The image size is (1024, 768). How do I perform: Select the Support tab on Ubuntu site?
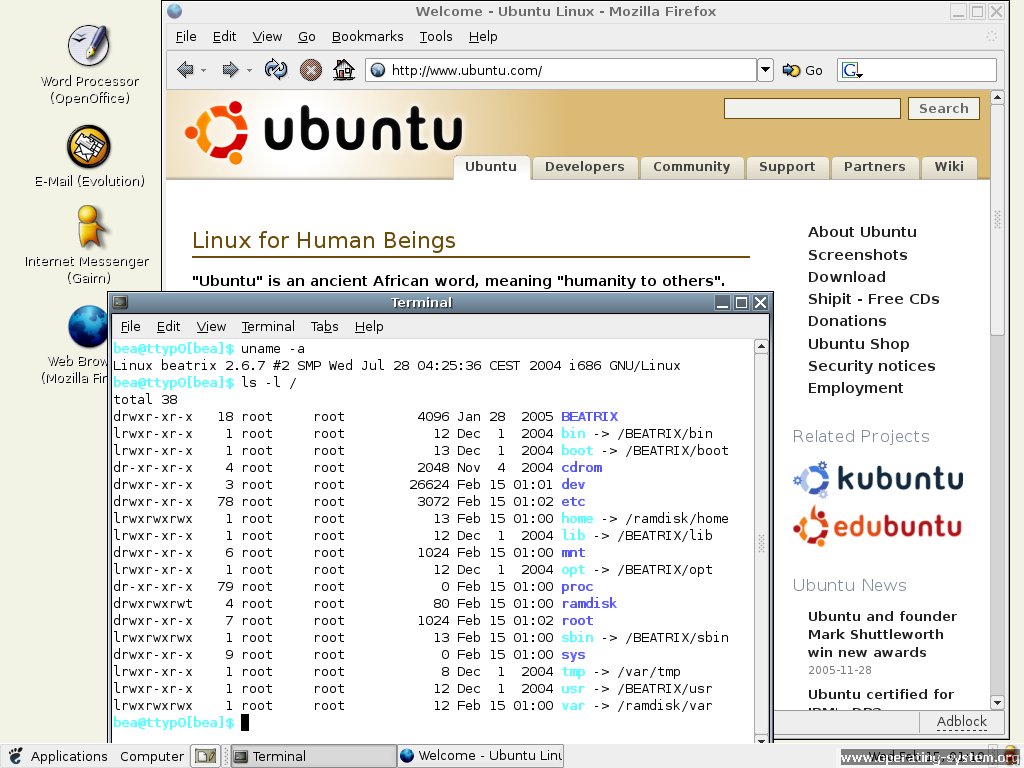click(787, 167)
